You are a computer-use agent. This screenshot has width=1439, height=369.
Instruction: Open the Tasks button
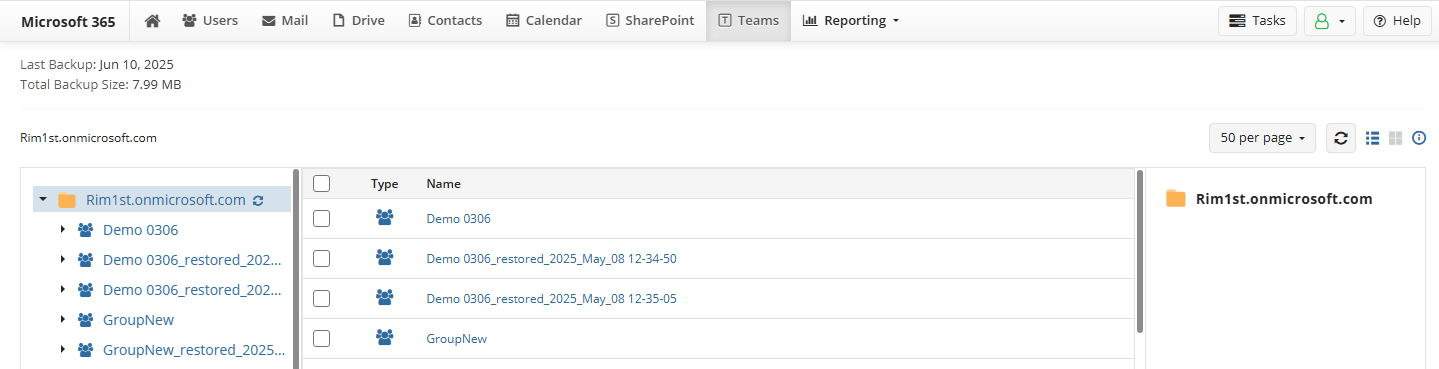1257,21
